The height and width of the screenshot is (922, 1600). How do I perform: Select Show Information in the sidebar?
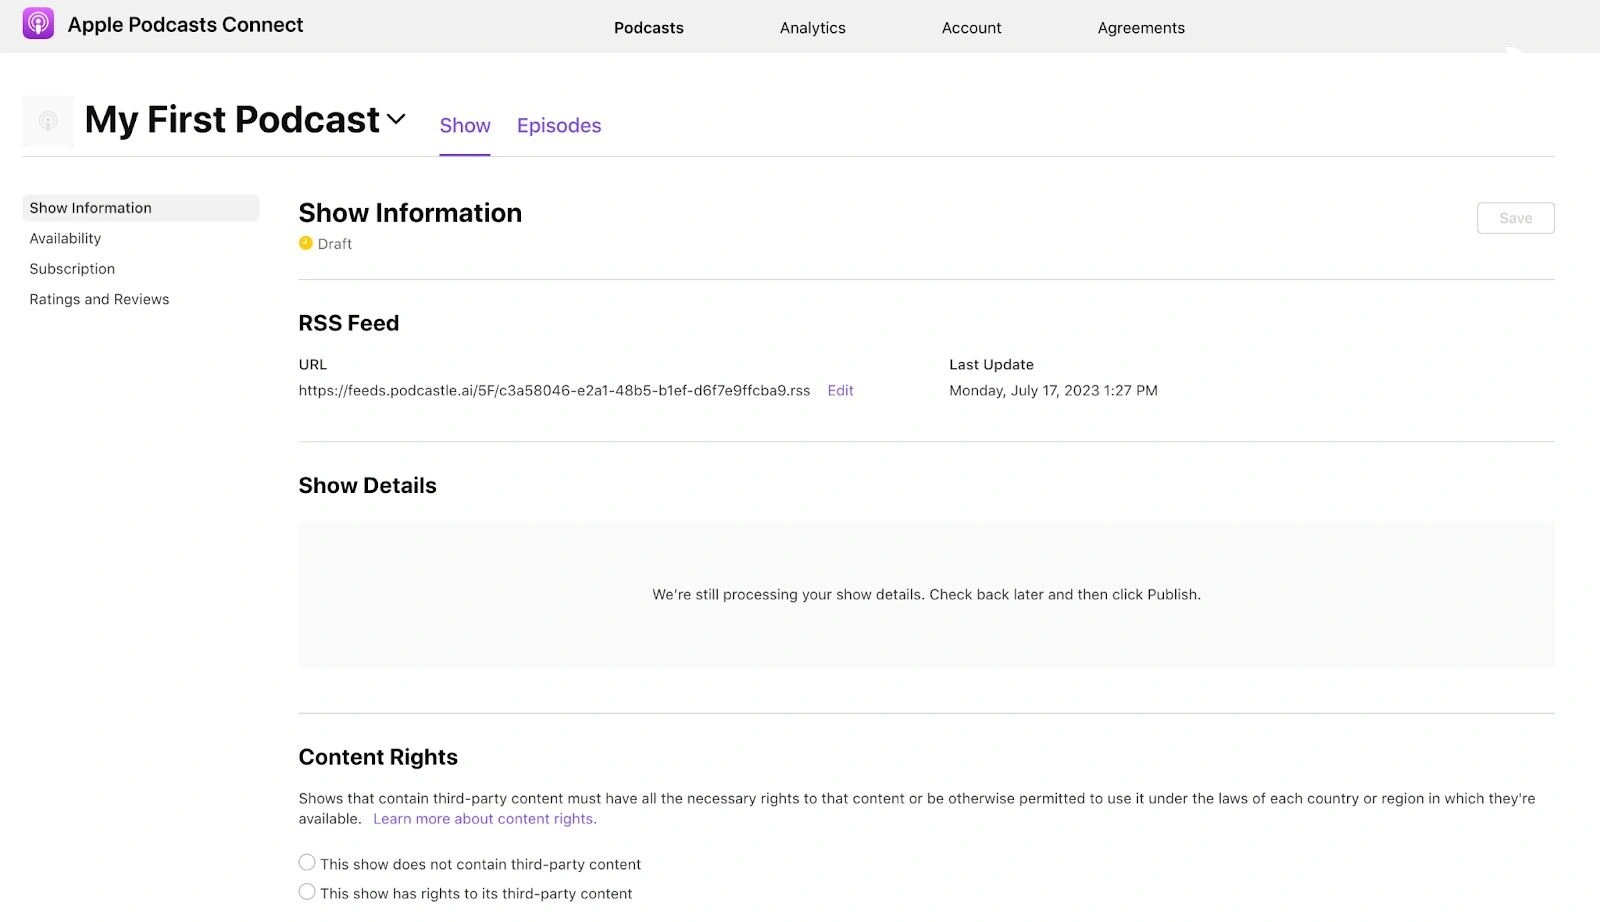[x=91, y=208]
